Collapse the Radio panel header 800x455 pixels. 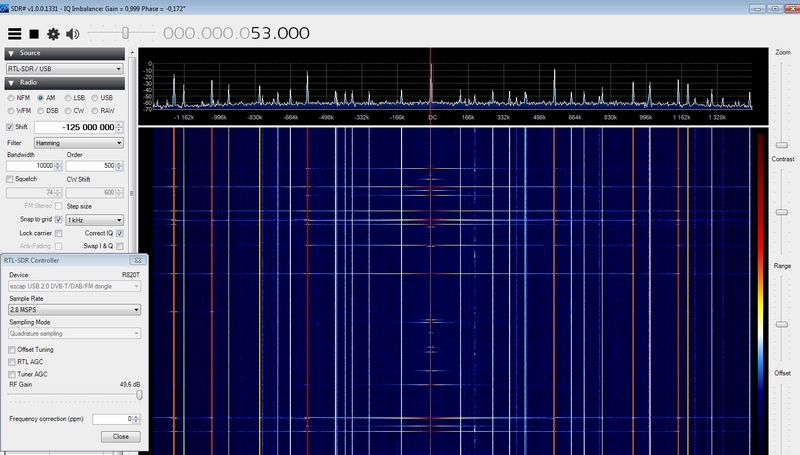click(x=65, y=83)
